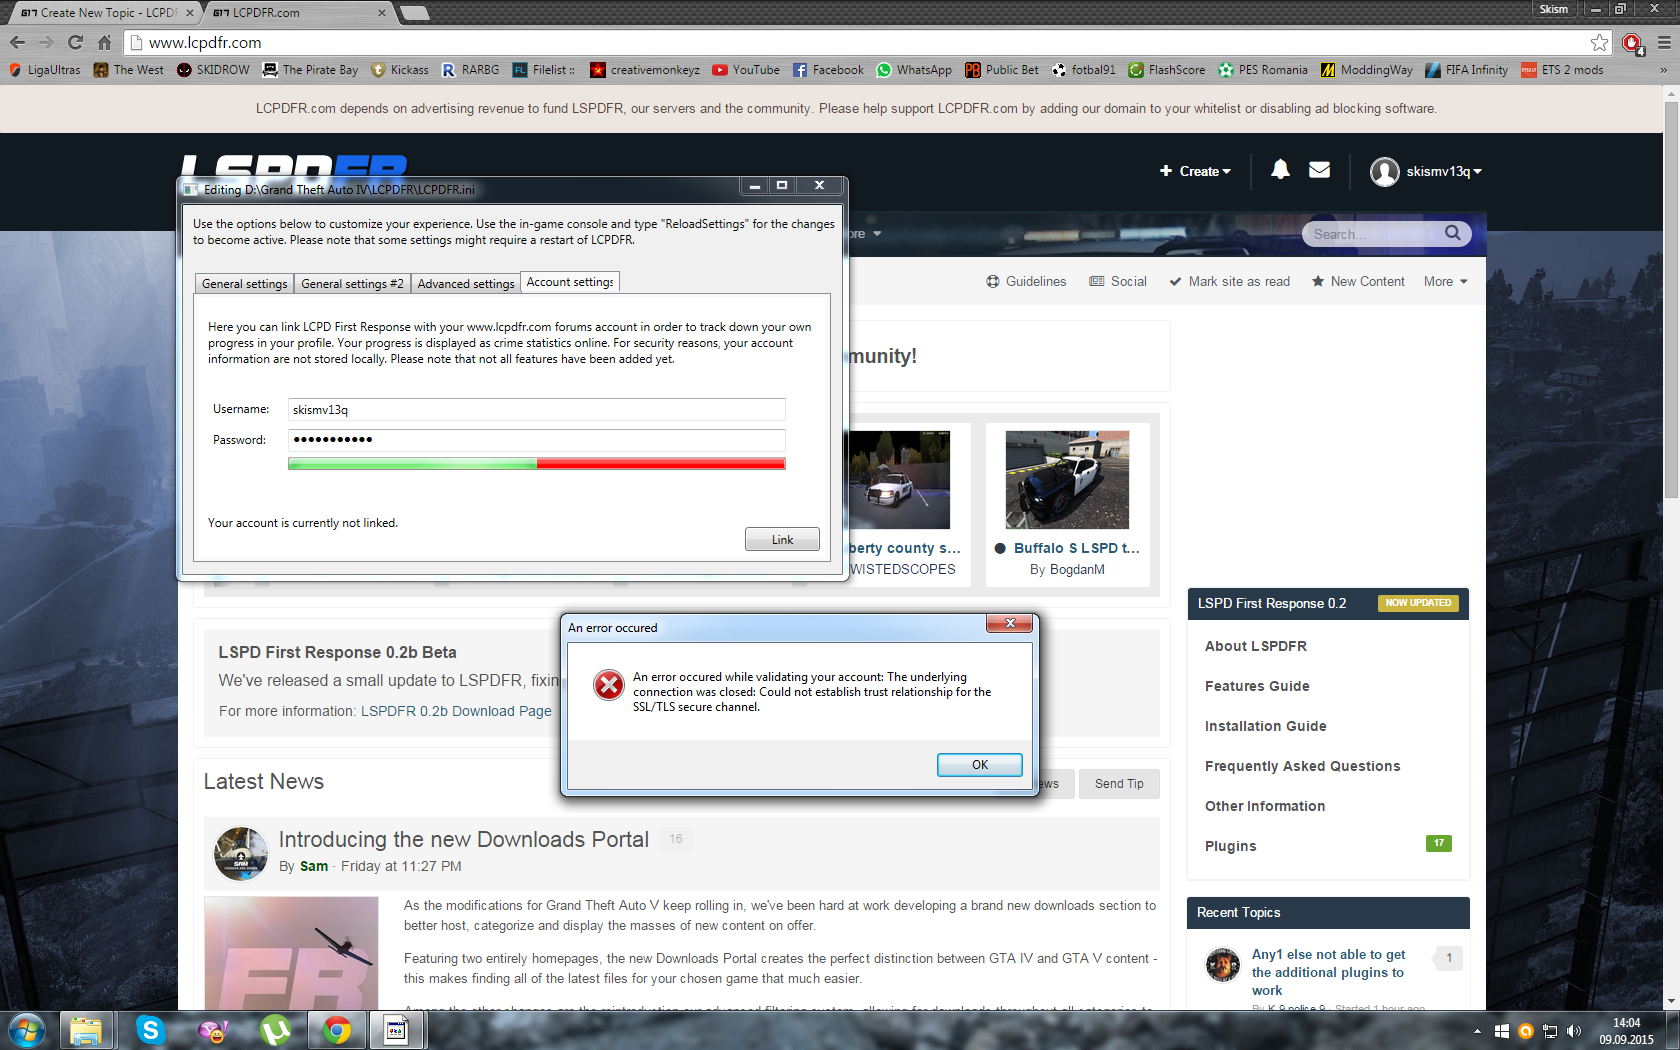This screenshot has width=1680, height=1050.
Task: Open the FIFA Infinity bookmark
Action: [1467, 70]
